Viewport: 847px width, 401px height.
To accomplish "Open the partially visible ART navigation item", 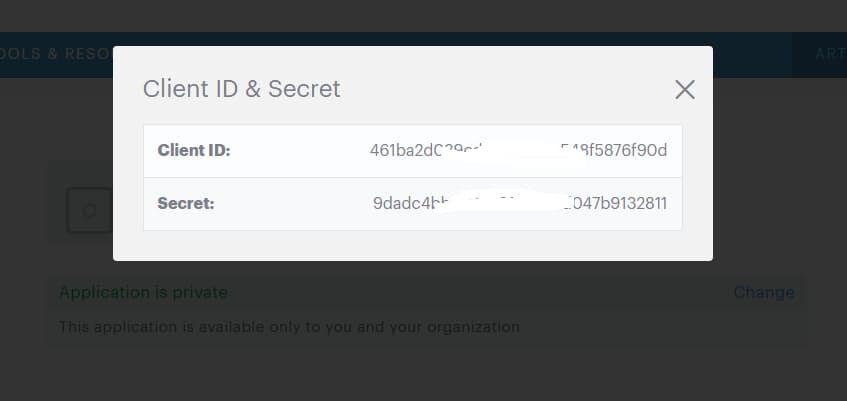I will coord(829,54).
